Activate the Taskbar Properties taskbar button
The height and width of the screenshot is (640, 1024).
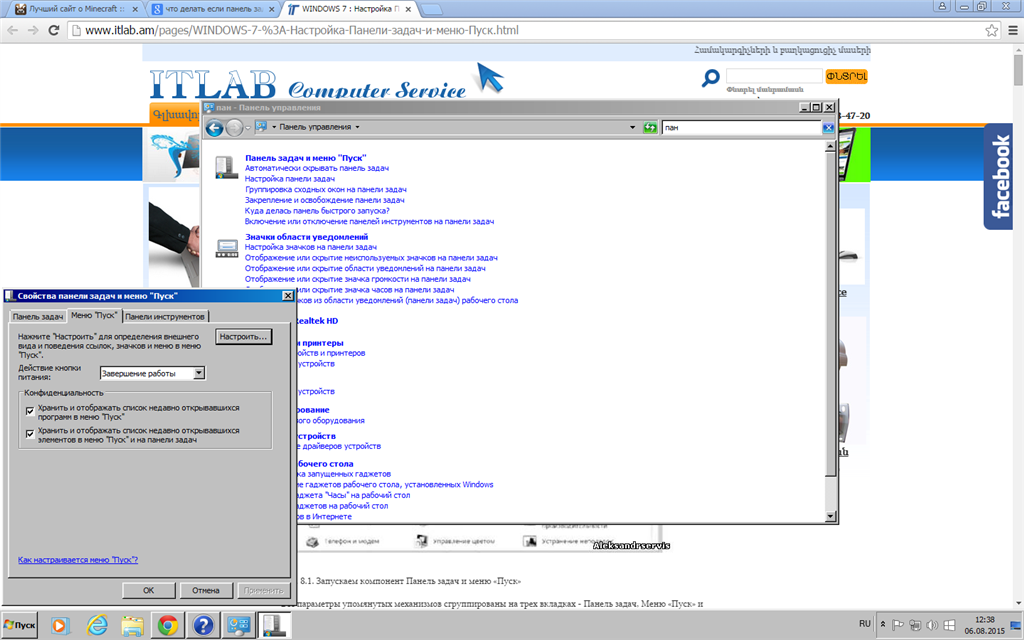click(x=274, y=626)
